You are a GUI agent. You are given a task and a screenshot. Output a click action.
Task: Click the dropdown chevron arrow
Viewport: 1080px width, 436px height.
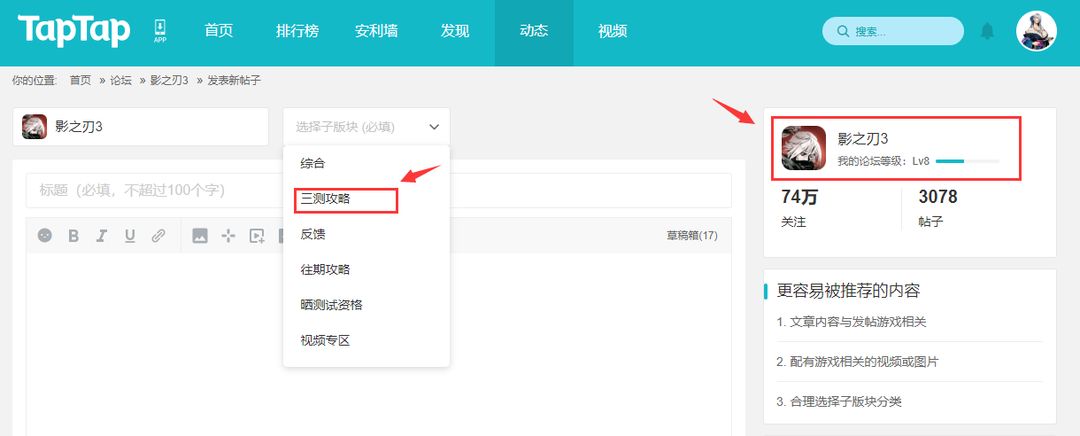tap(434, 127)
